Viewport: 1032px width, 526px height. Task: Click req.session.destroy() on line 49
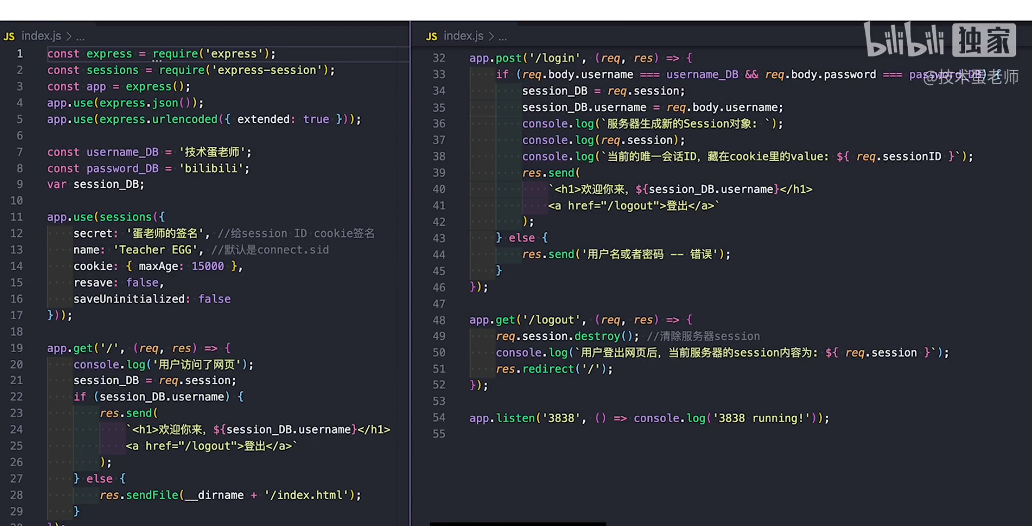[567, 336]
